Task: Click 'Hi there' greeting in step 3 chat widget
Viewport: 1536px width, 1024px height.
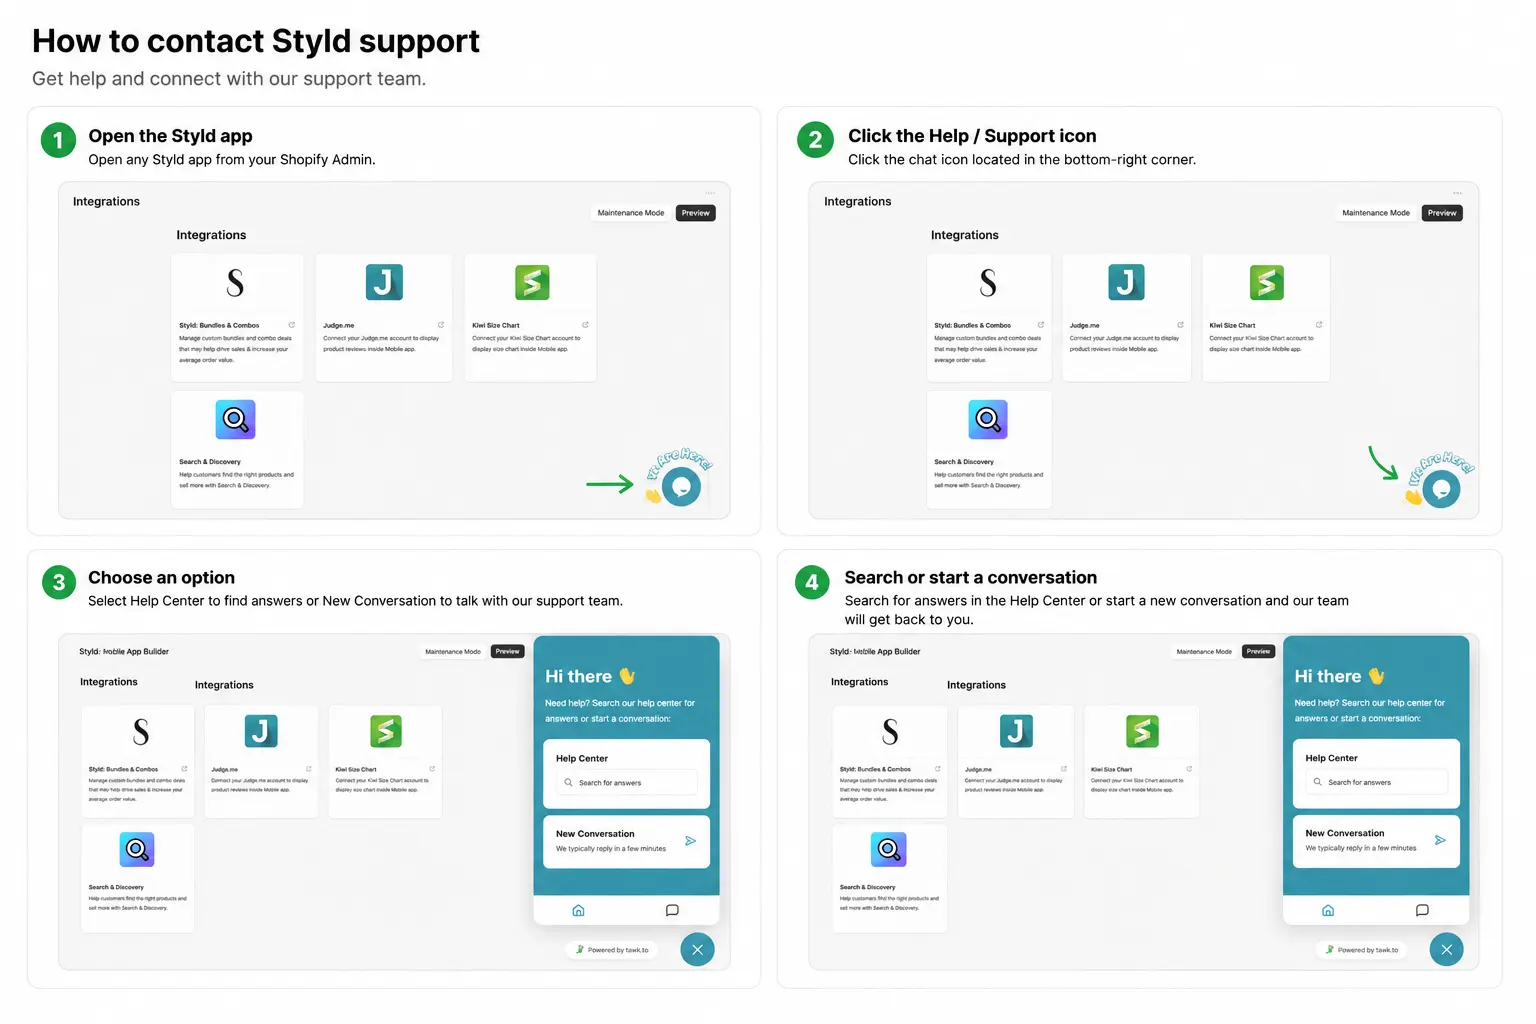Action: (x=590, y=677)
